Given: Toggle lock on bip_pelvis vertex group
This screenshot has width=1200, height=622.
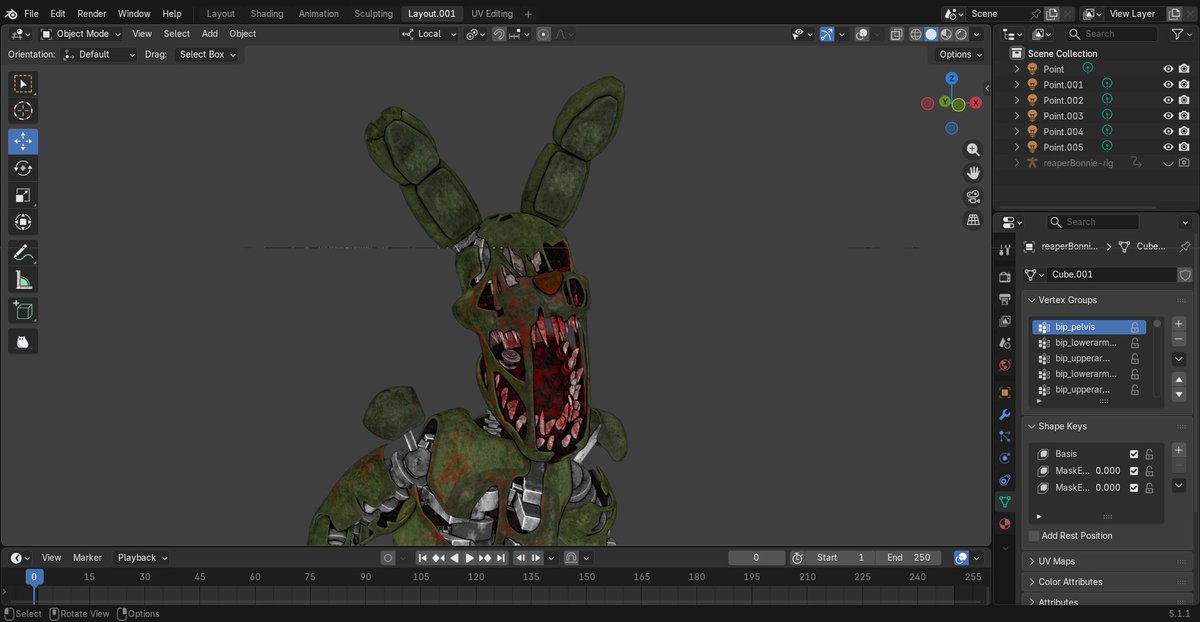Looking at the screenshot, I should tap(1135, 327).
